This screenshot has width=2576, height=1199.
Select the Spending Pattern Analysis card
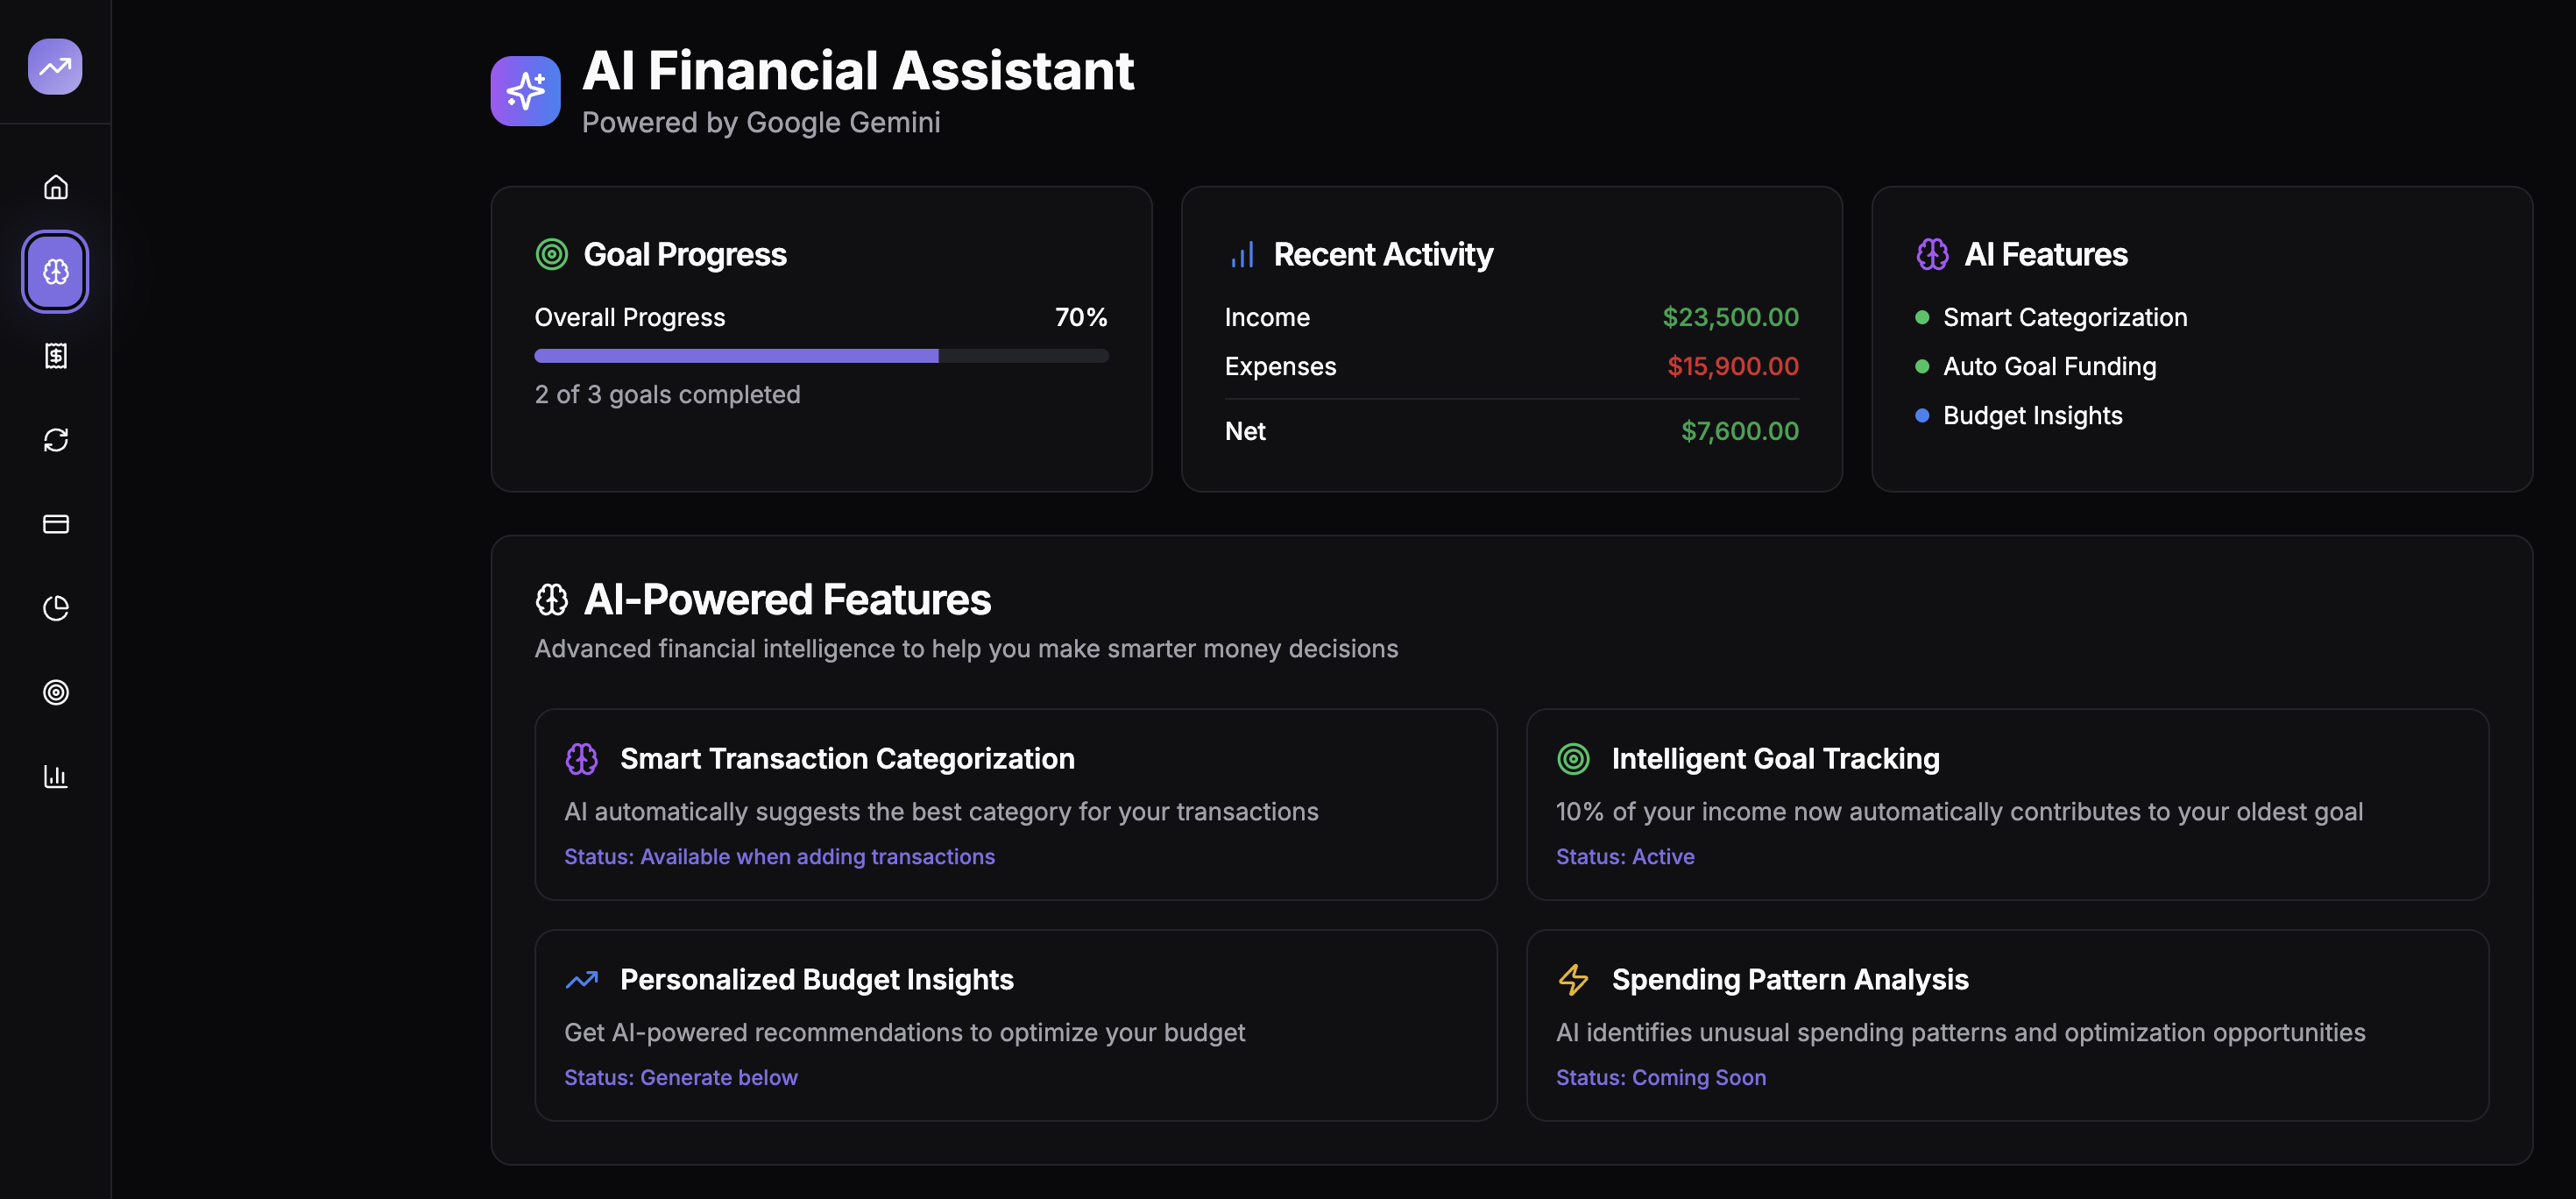(x=2006, y=1025)
